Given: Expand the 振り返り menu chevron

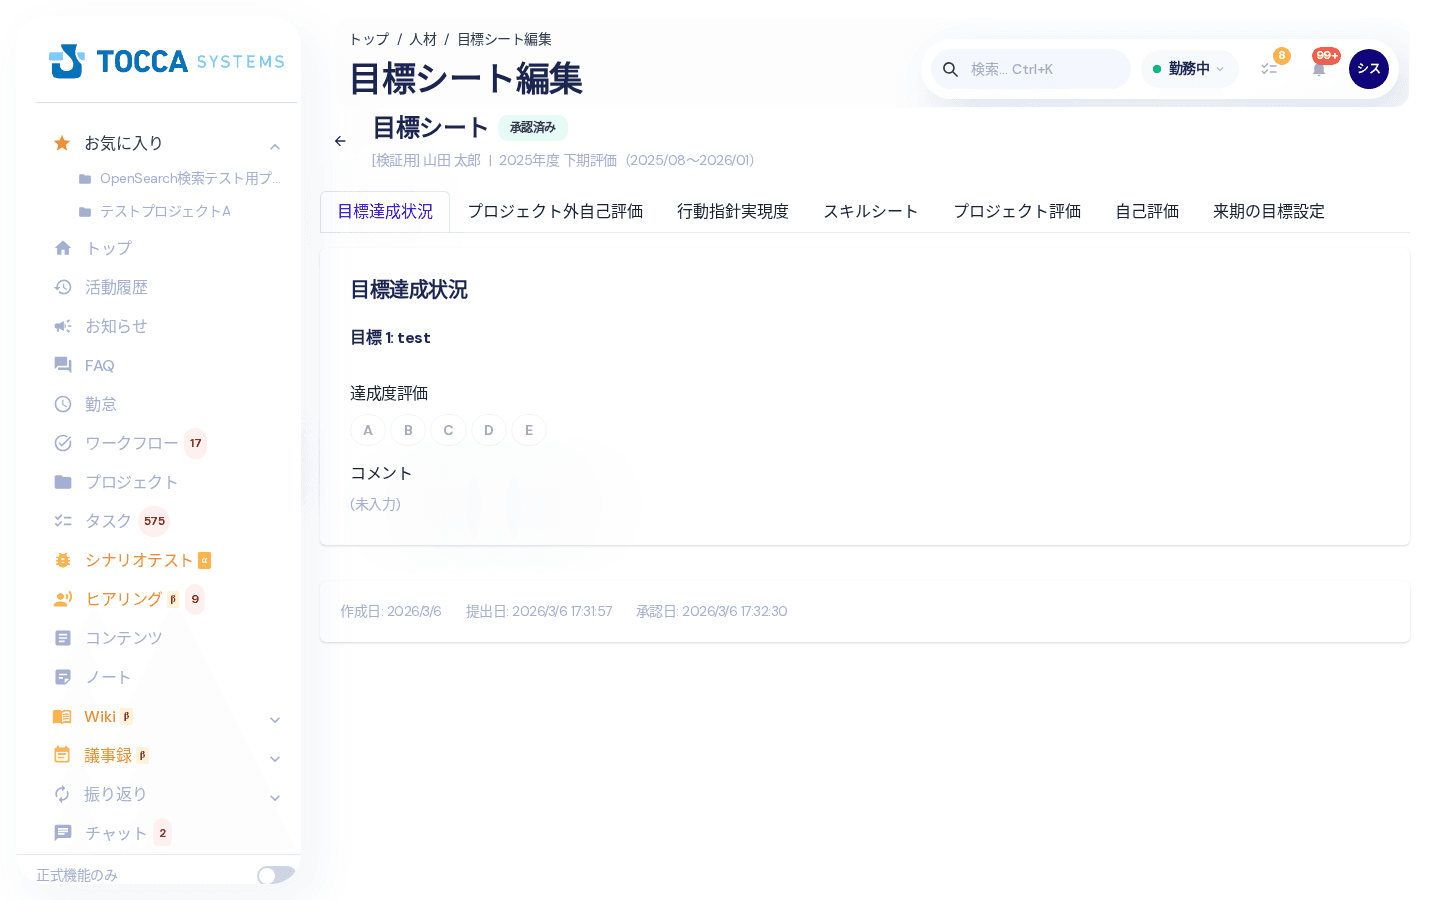Looking at the screenshot, I should coord(275,798).
